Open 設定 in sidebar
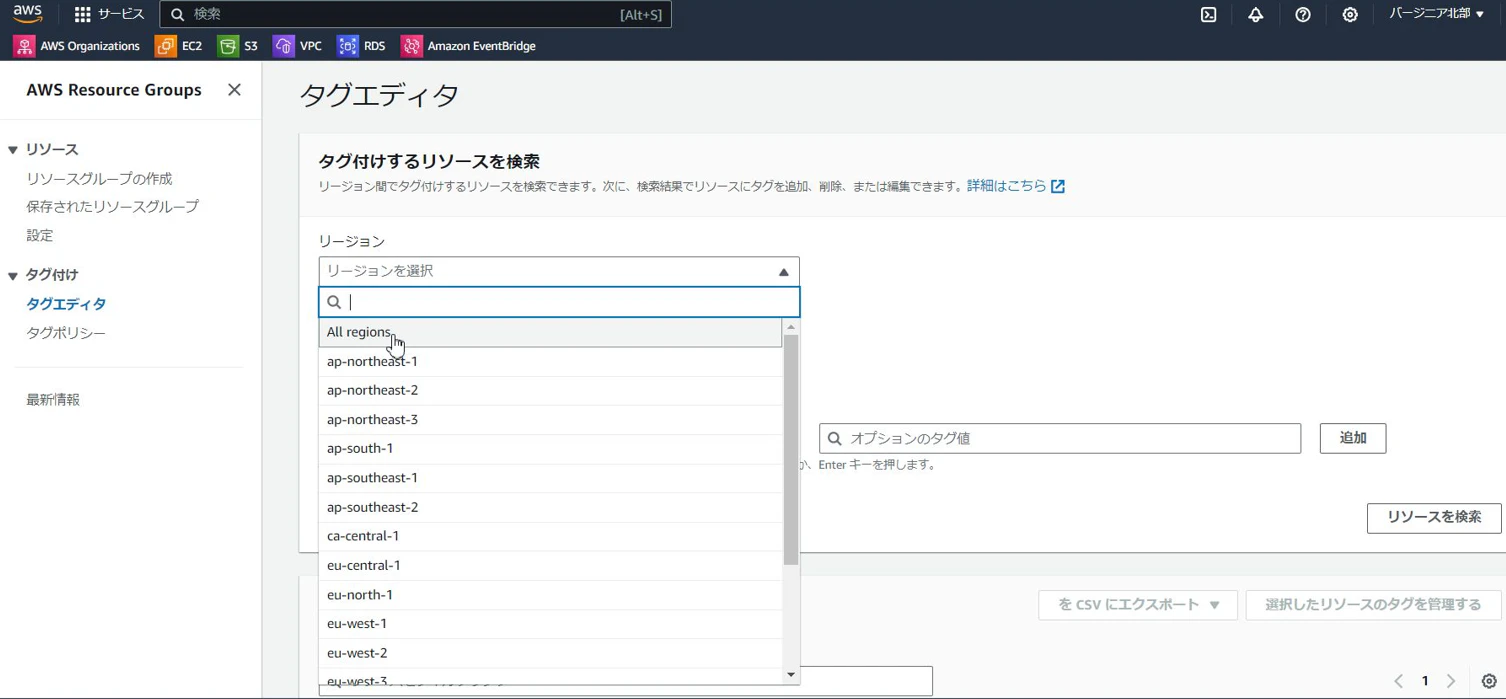Screen dimensions: 1506x699 click(40, 236)
